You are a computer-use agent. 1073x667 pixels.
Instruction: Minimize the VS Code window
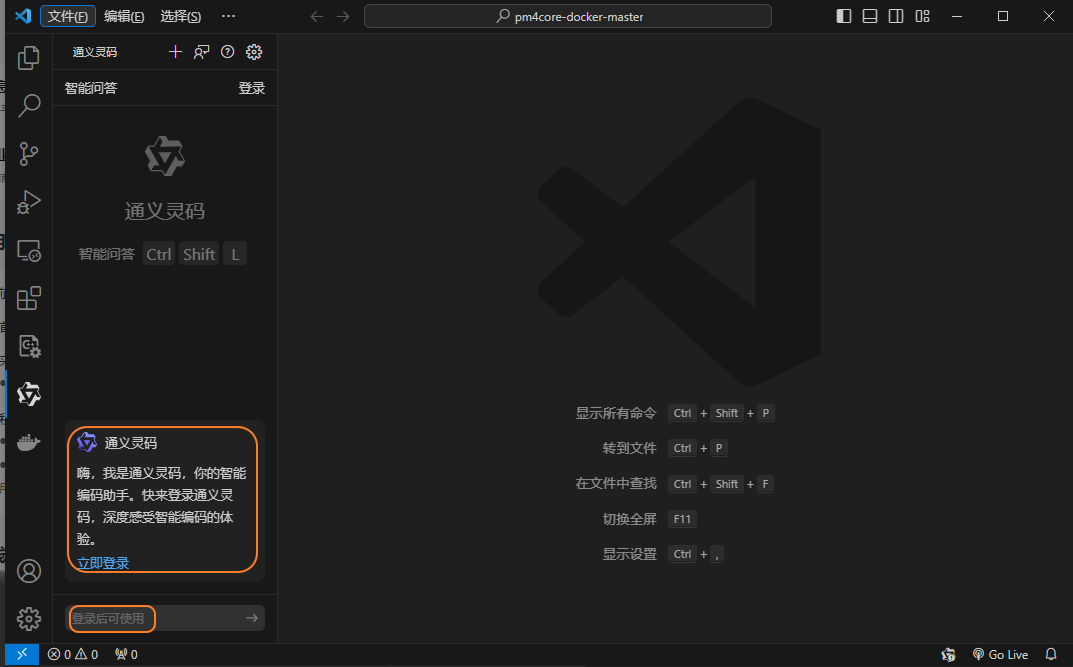pos(957,16)
